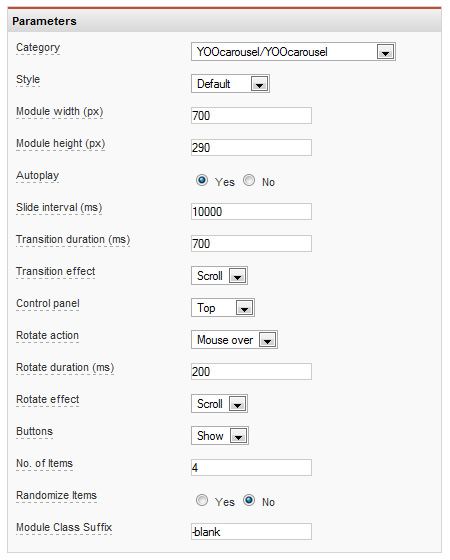This screenshot has width=450, height=560.
Task: Expand the Rotate effect Scroll dropdown
Action: coord(219,404)
